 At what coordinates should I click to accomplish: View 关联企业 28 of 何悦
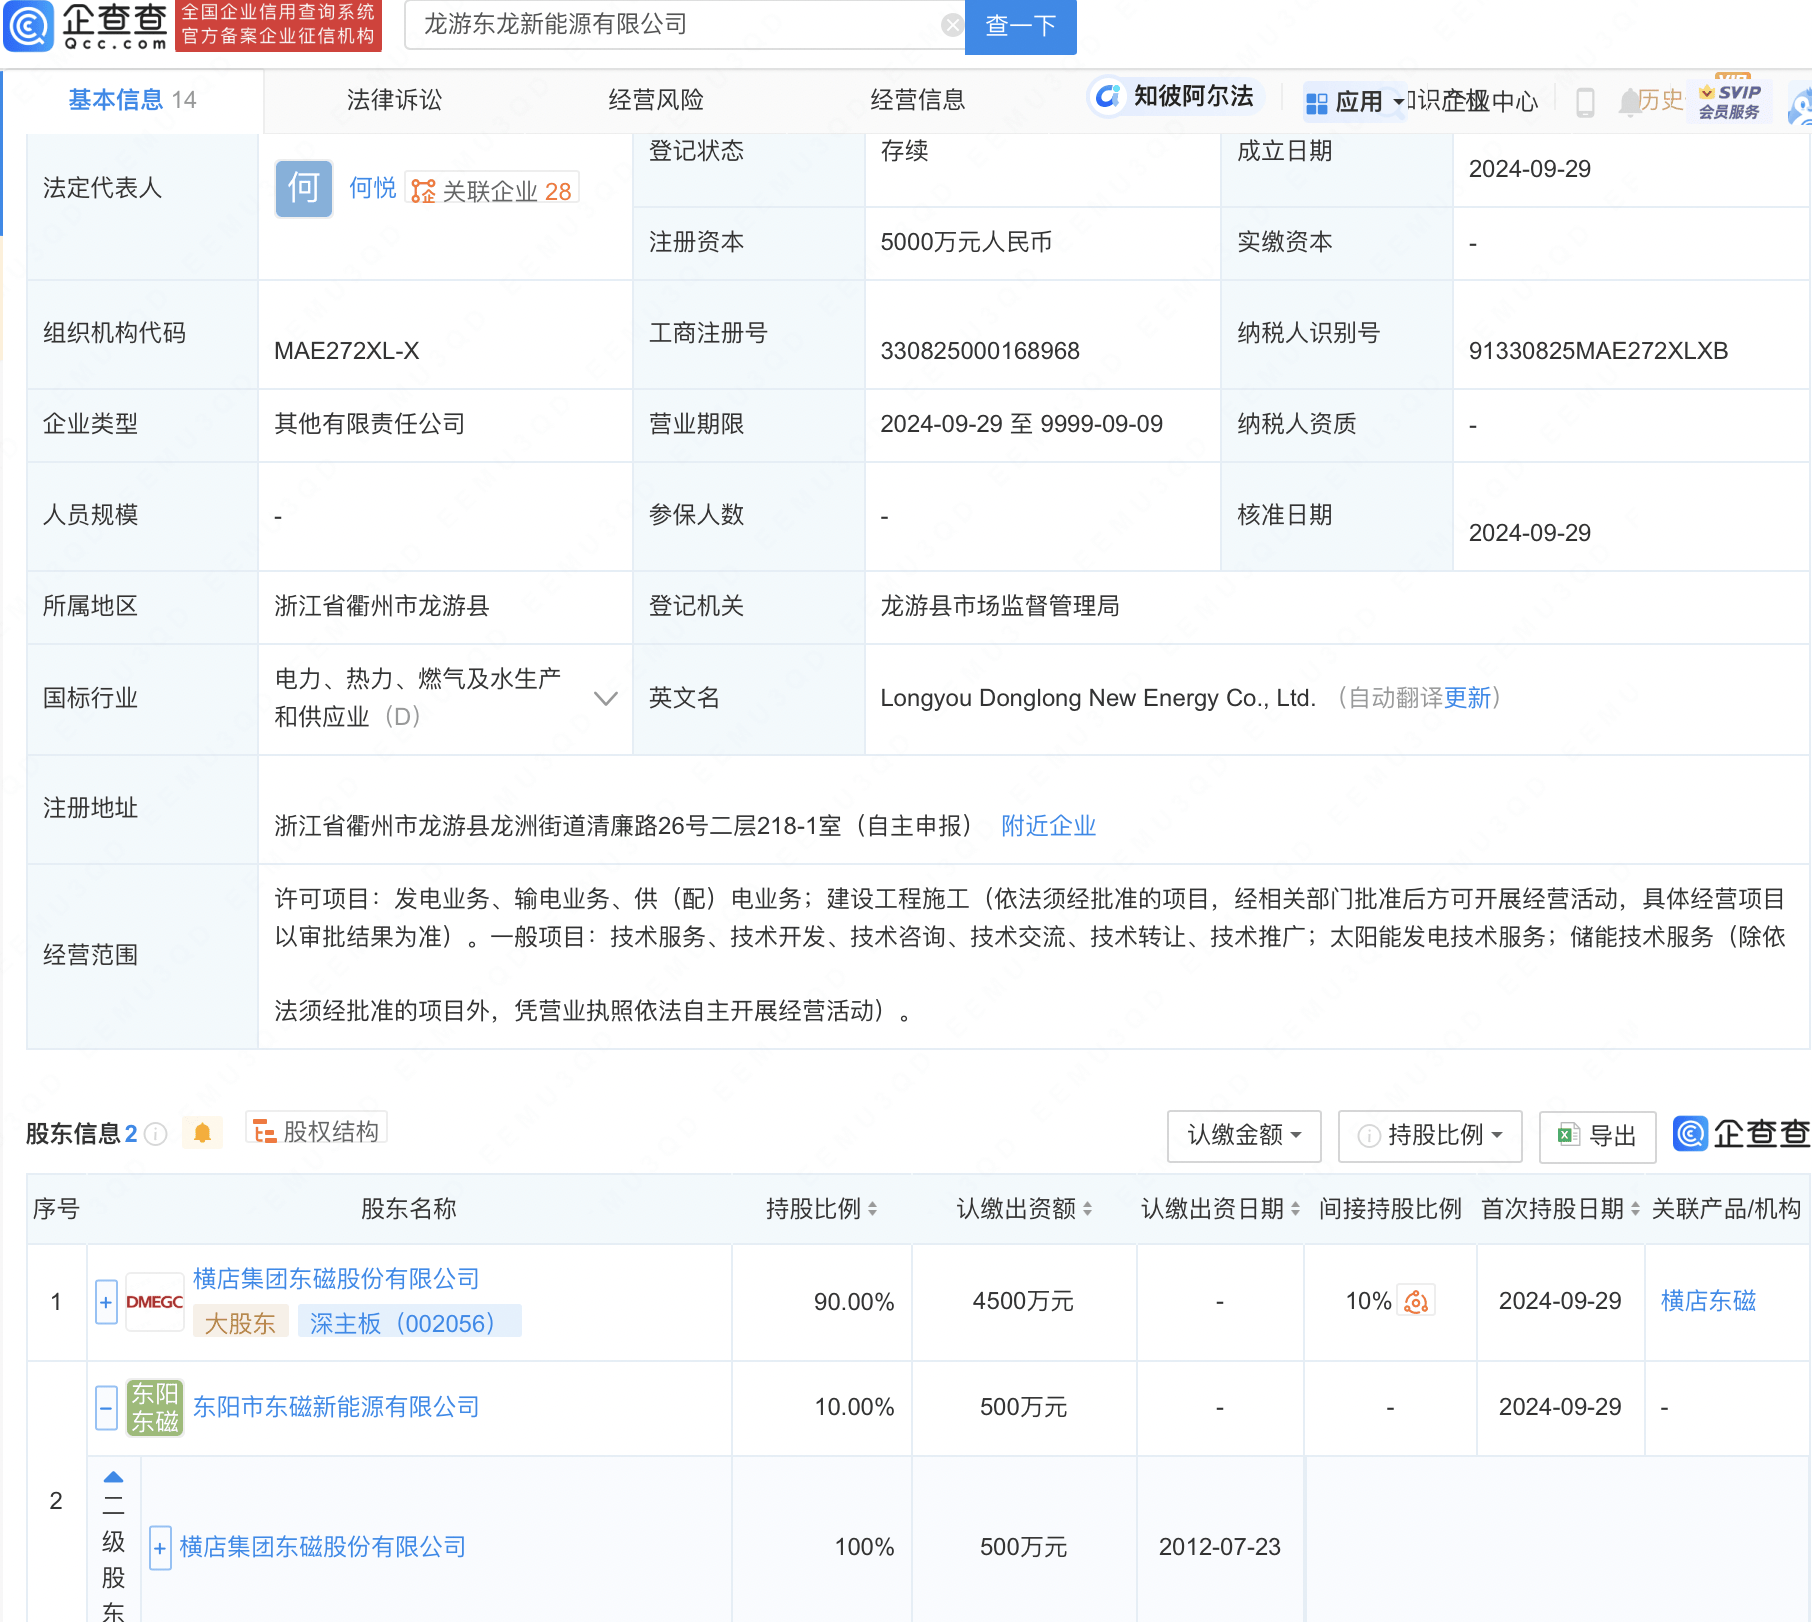[x=492, y=190]
